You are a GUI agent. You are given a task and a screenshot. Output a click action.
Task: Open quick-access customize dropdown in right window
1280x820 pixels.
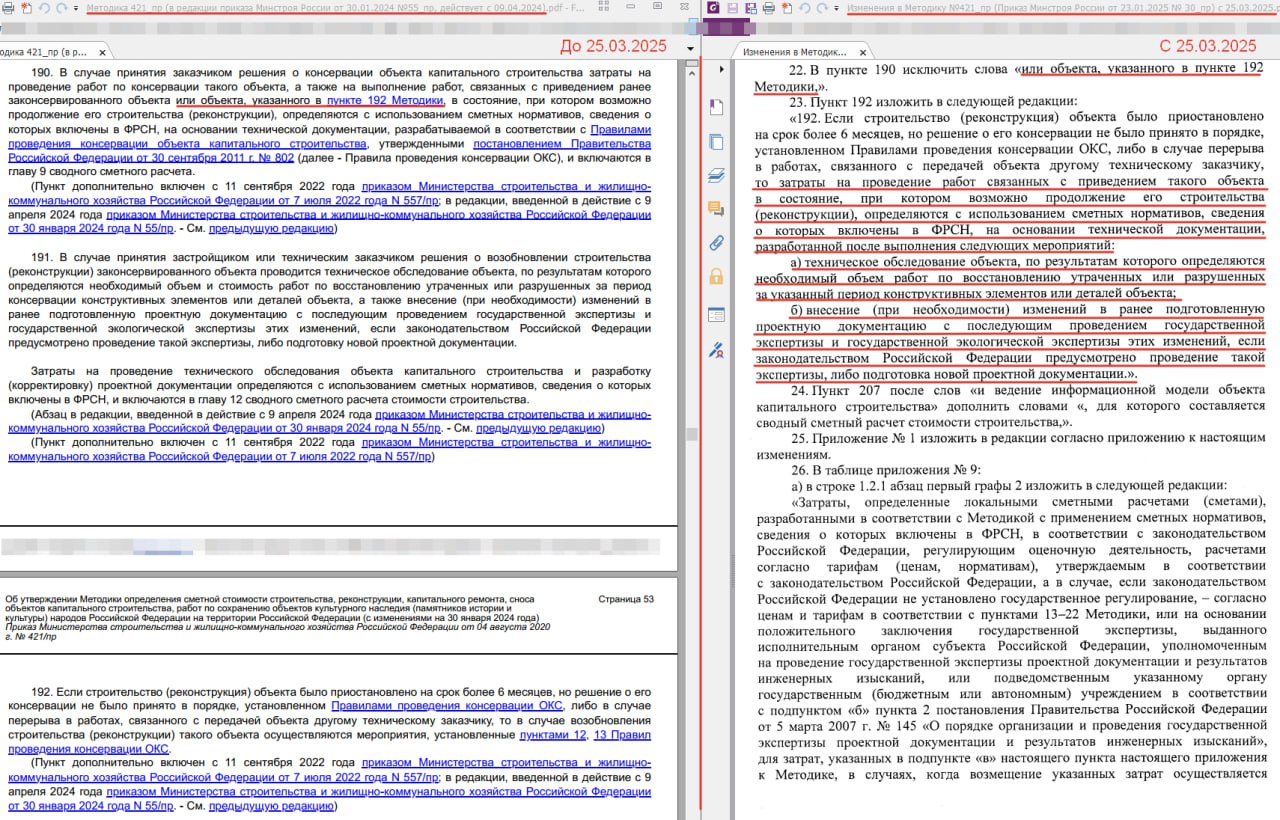point(837,8)
